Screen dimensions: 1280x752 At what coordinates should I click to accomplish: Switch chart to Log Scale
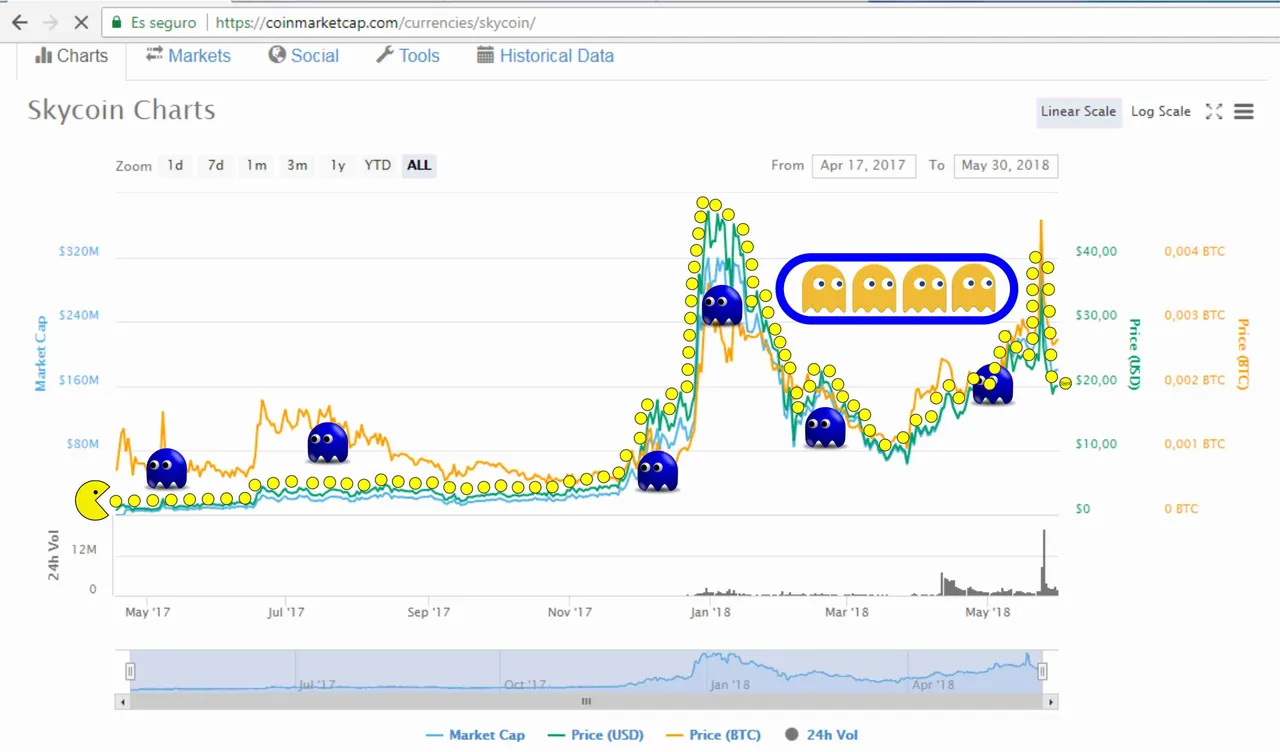pyautogui.click(x=1160, y=112)
